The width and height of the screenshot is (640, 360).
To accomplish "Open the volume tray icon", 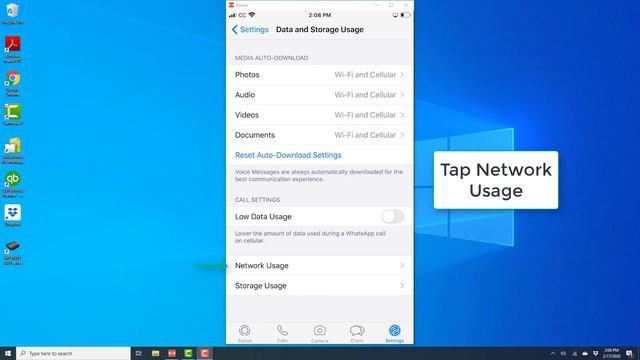I will click(x=563, y=353).
